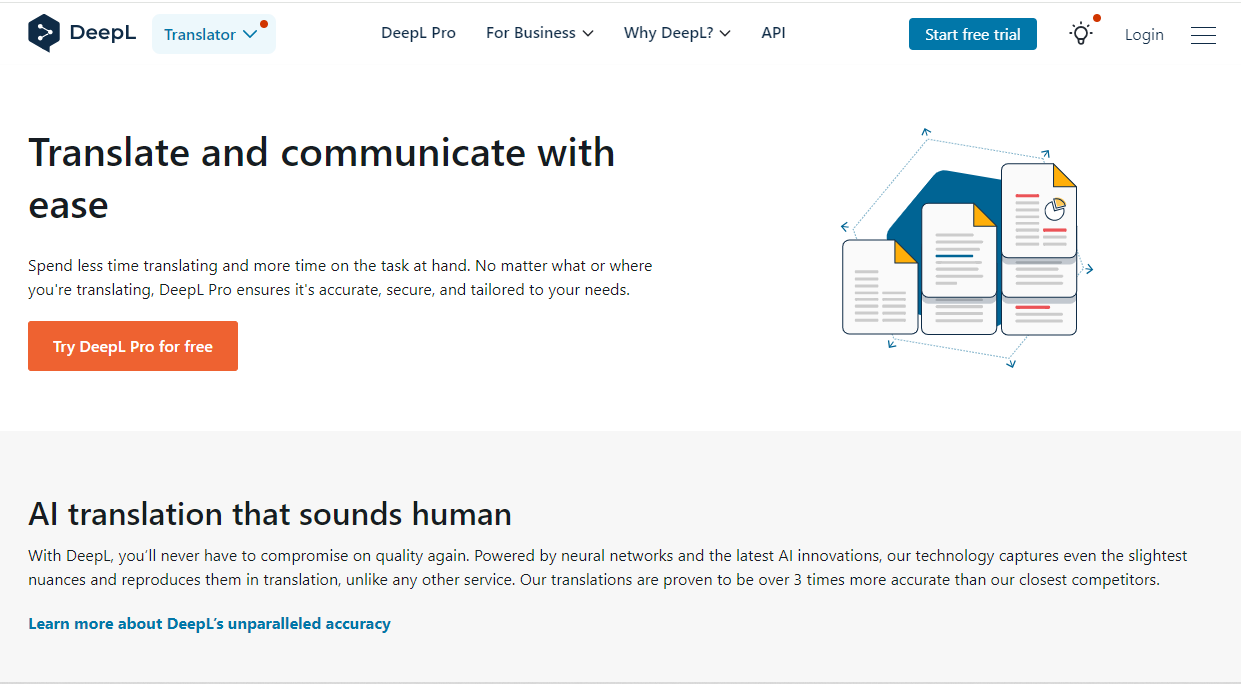
Task: Click paragraph starting "Spend less time translating"
Action: (340, 278)
